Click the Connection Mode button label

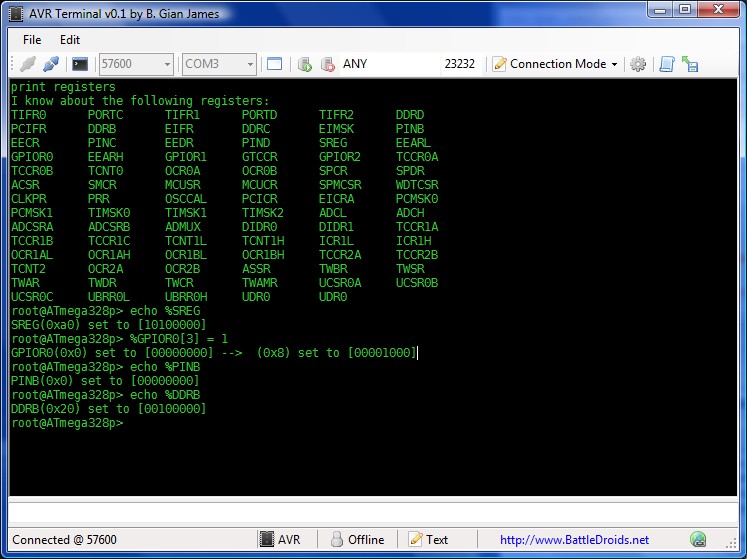click(558, 64)
